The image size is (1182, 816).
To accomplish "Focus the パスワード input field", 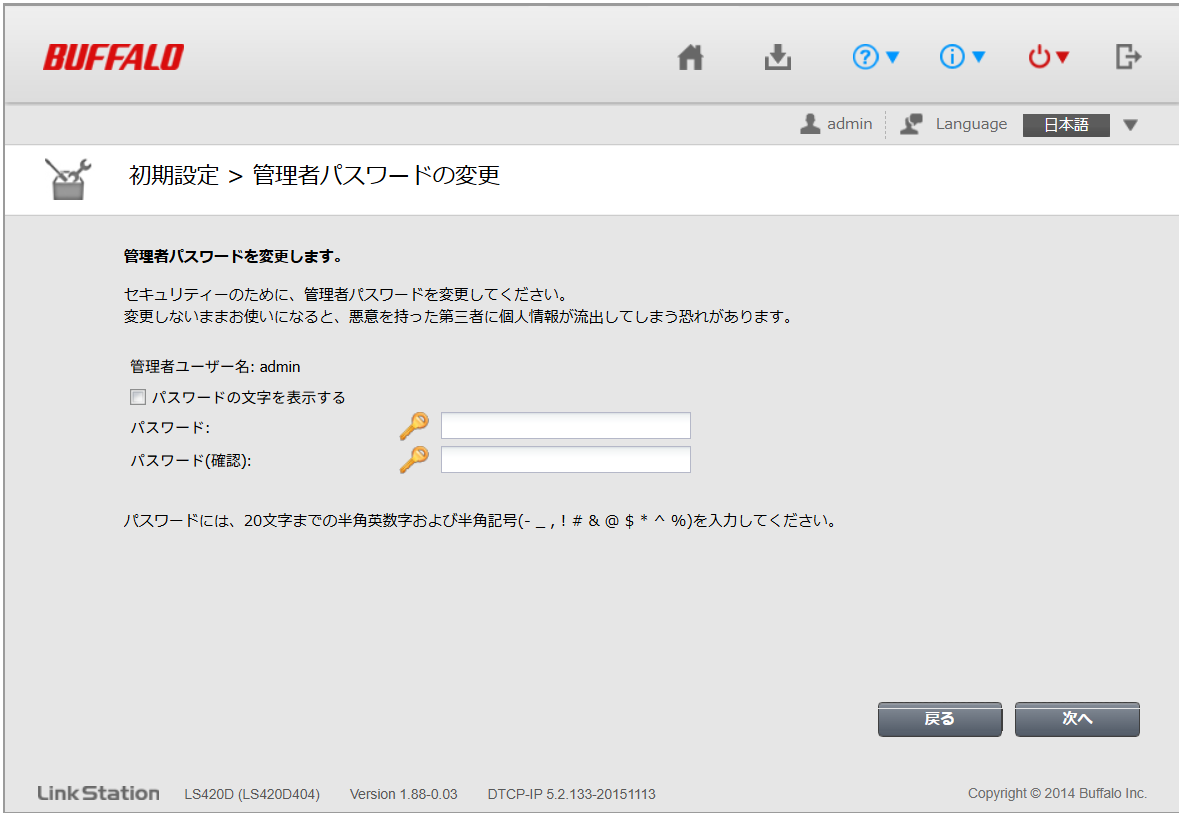I will tap(565, 425).
